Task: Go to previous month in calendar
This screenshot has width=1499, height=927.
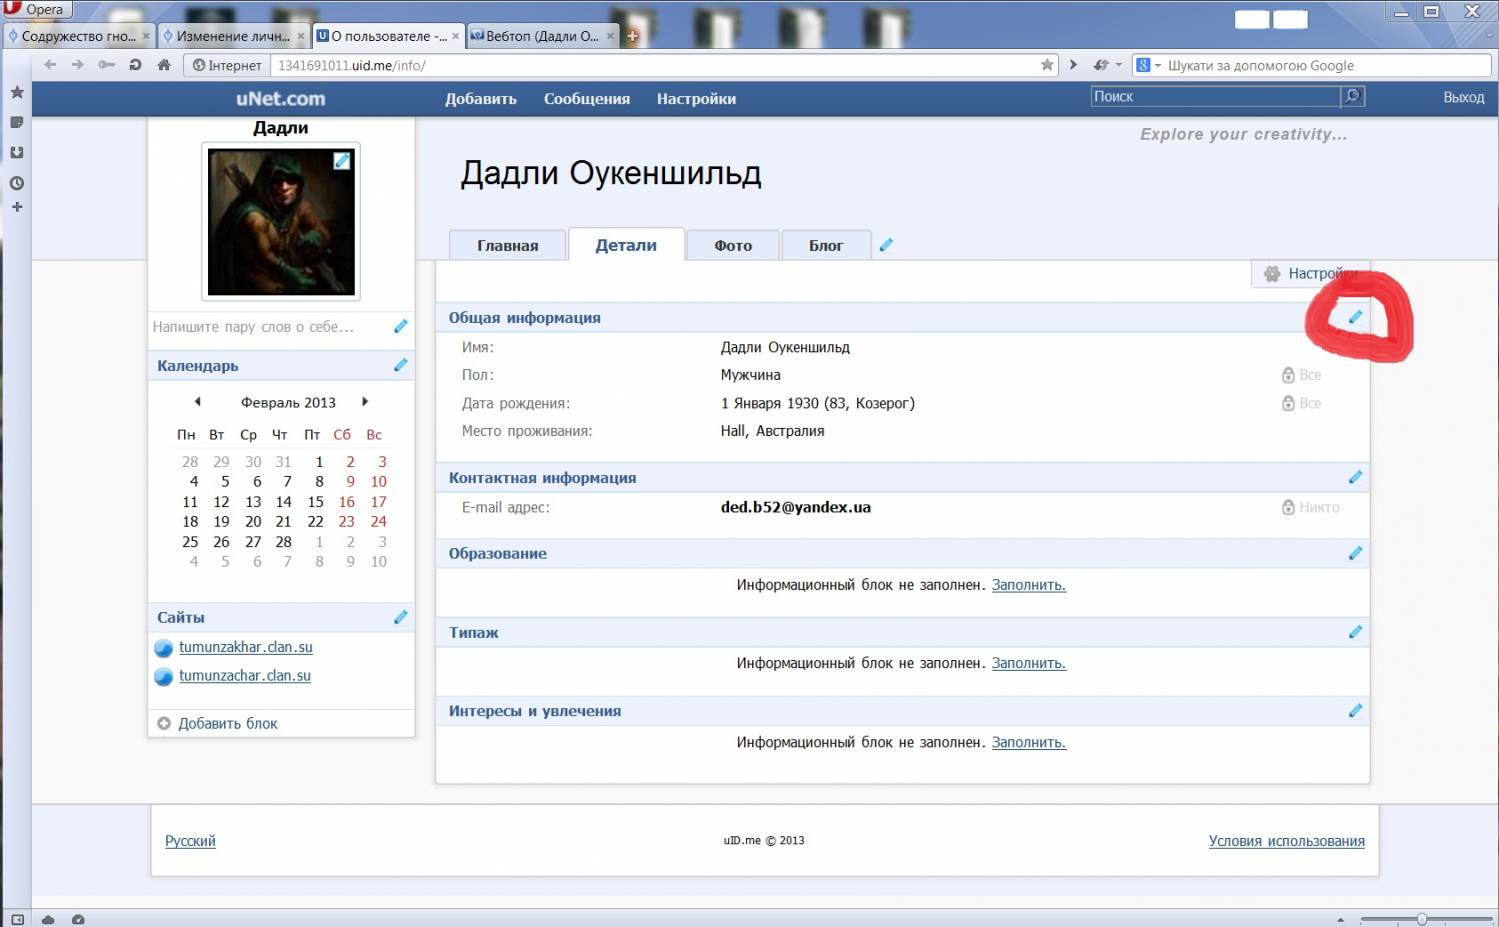Action: pos(197,401)
